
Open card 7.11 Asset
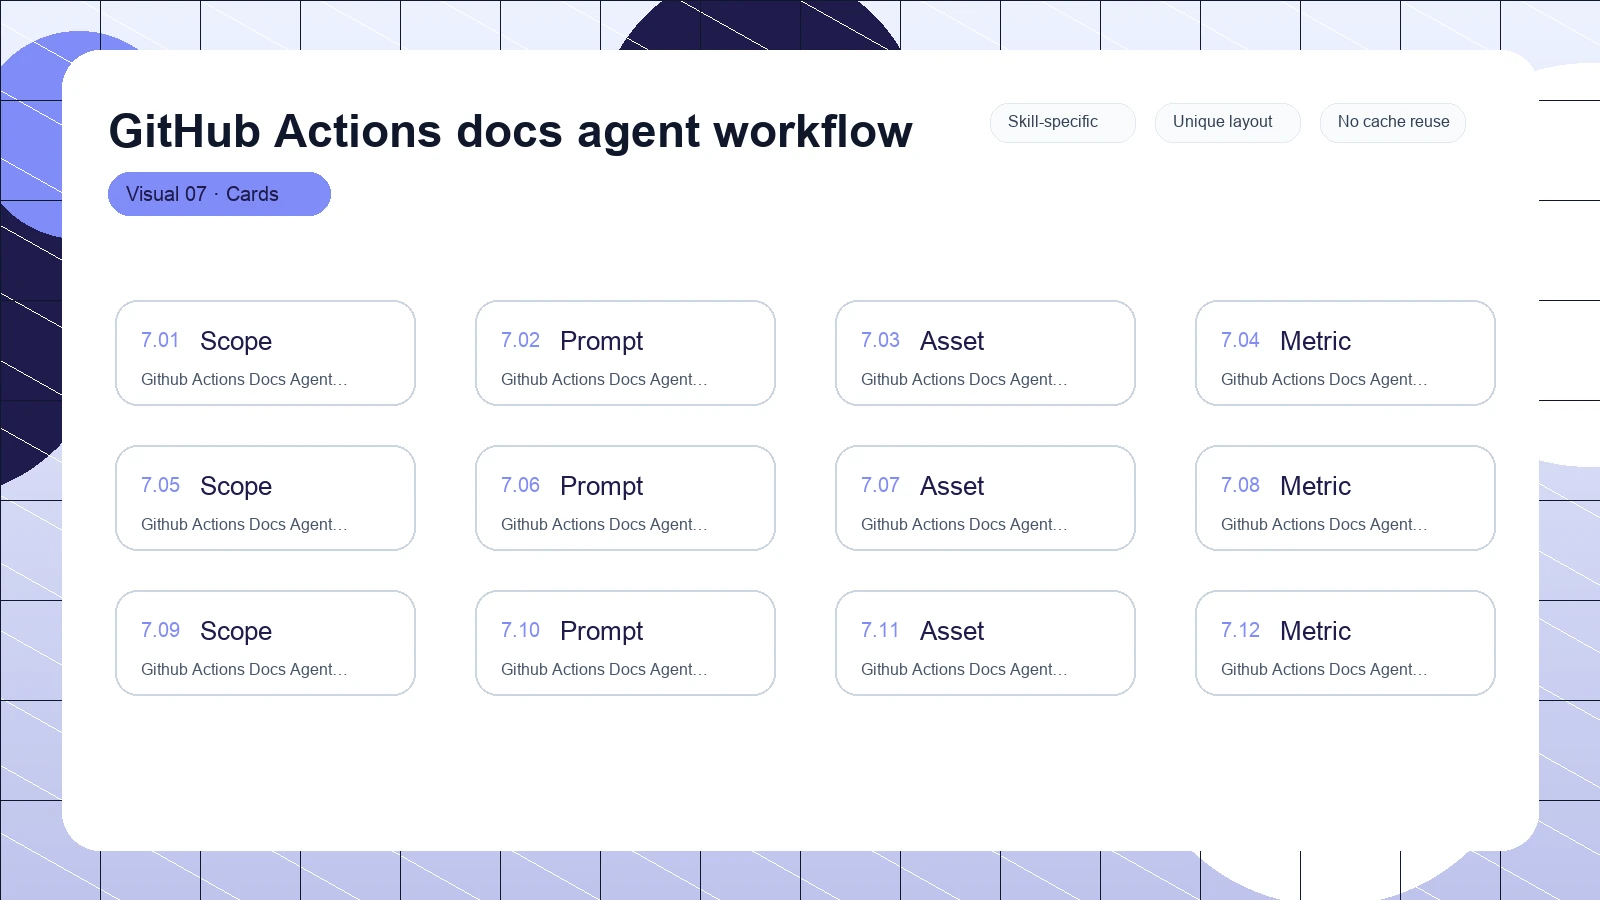985,643
